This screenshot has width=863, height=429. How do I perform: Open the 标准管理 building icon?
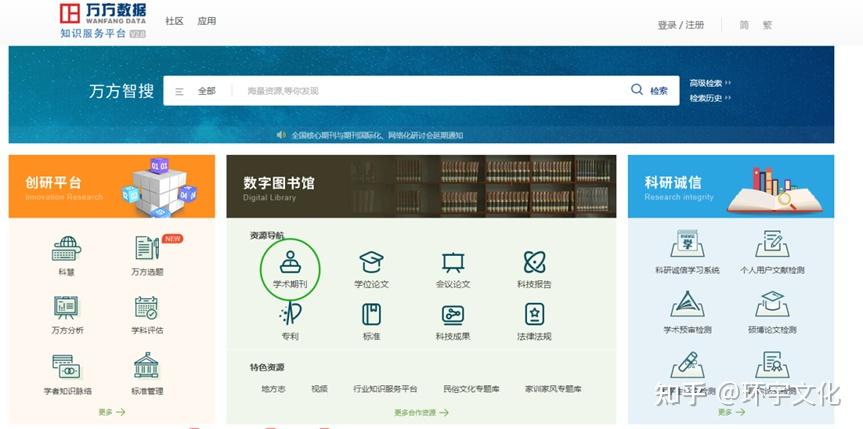coord(146,366)
